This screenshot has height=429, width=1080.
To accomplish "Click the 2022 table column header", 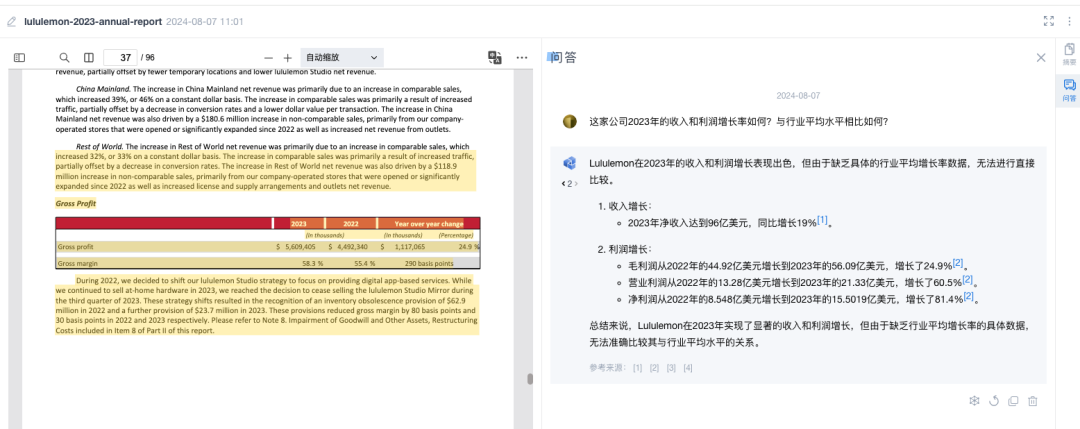I will click(351, 224).
